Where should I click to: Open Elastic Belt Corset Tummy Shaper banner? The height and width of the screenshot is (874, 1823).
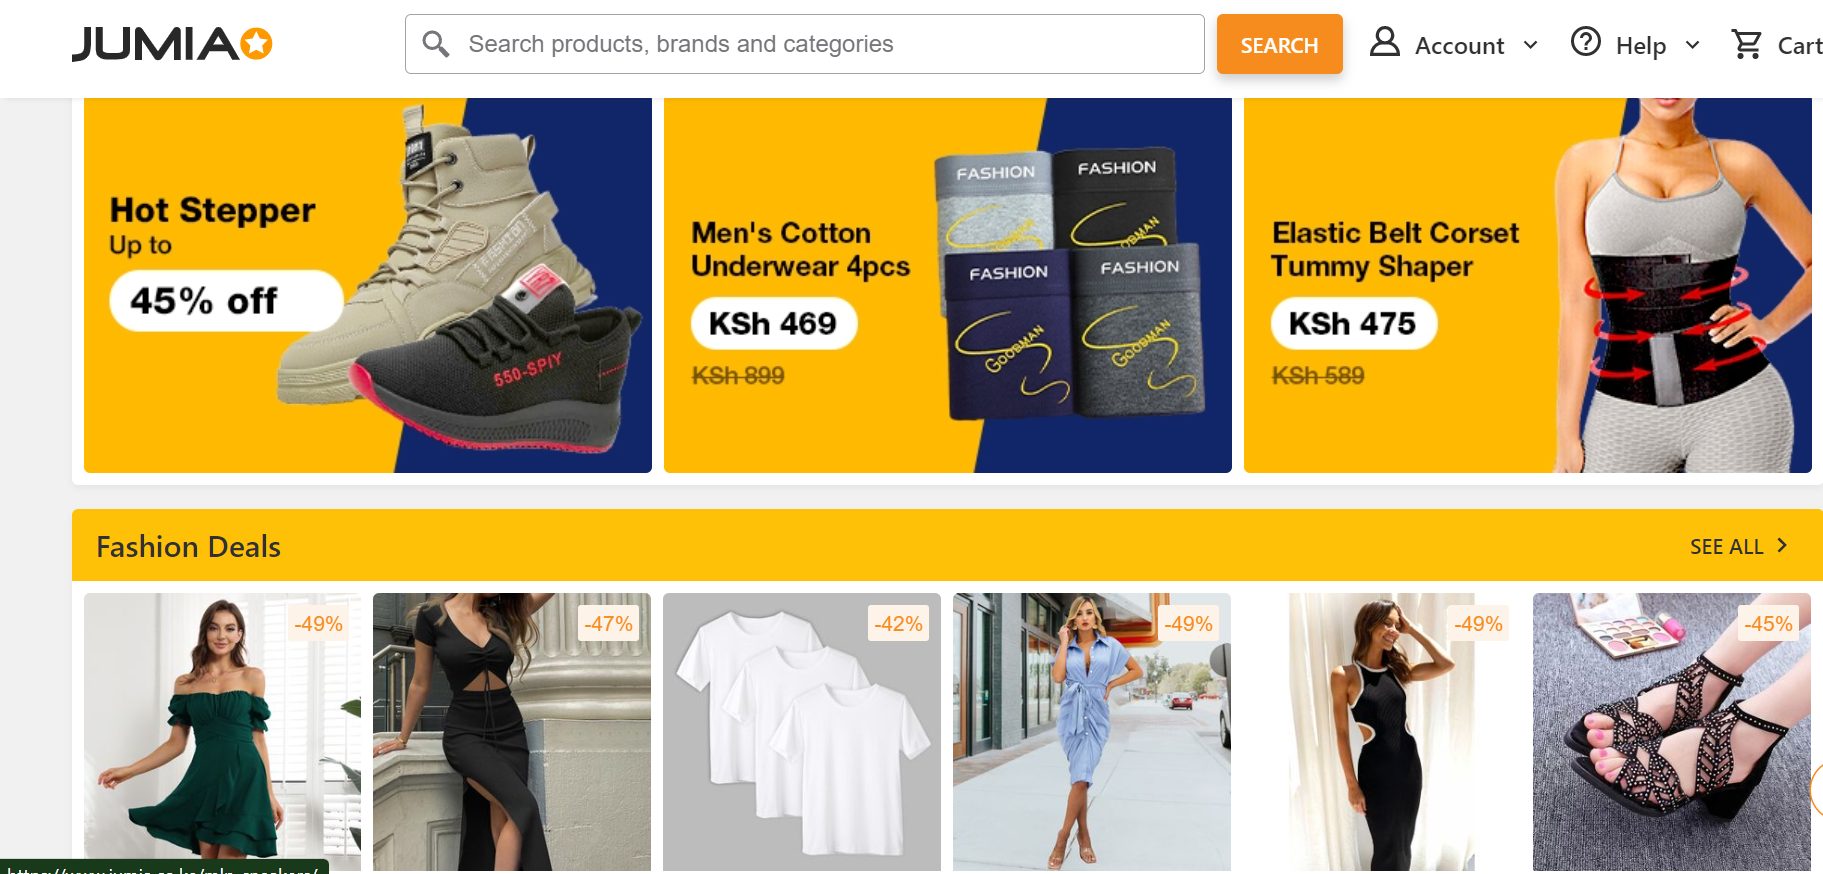point(1528,285)
